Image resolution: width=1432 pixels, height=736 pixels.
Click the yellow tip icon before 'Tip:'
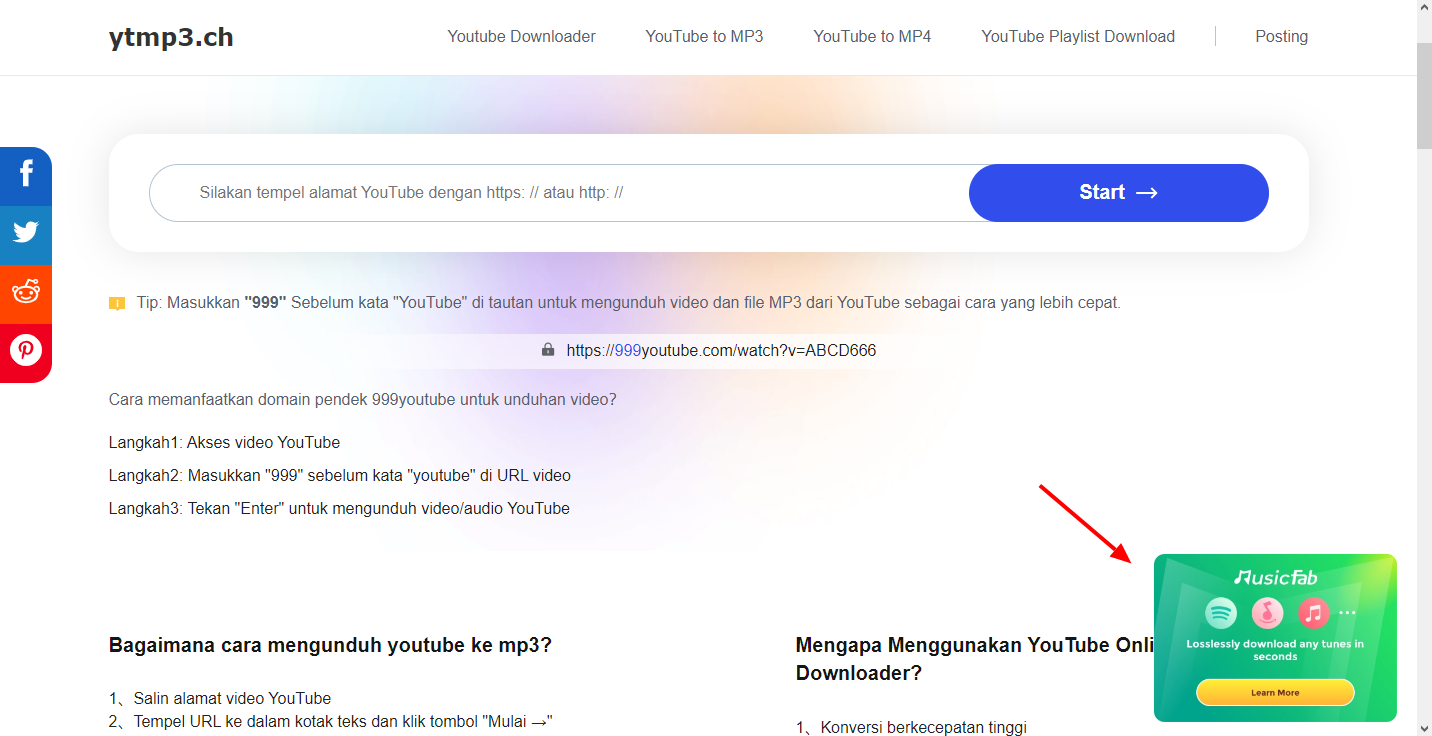pos(117,303)
